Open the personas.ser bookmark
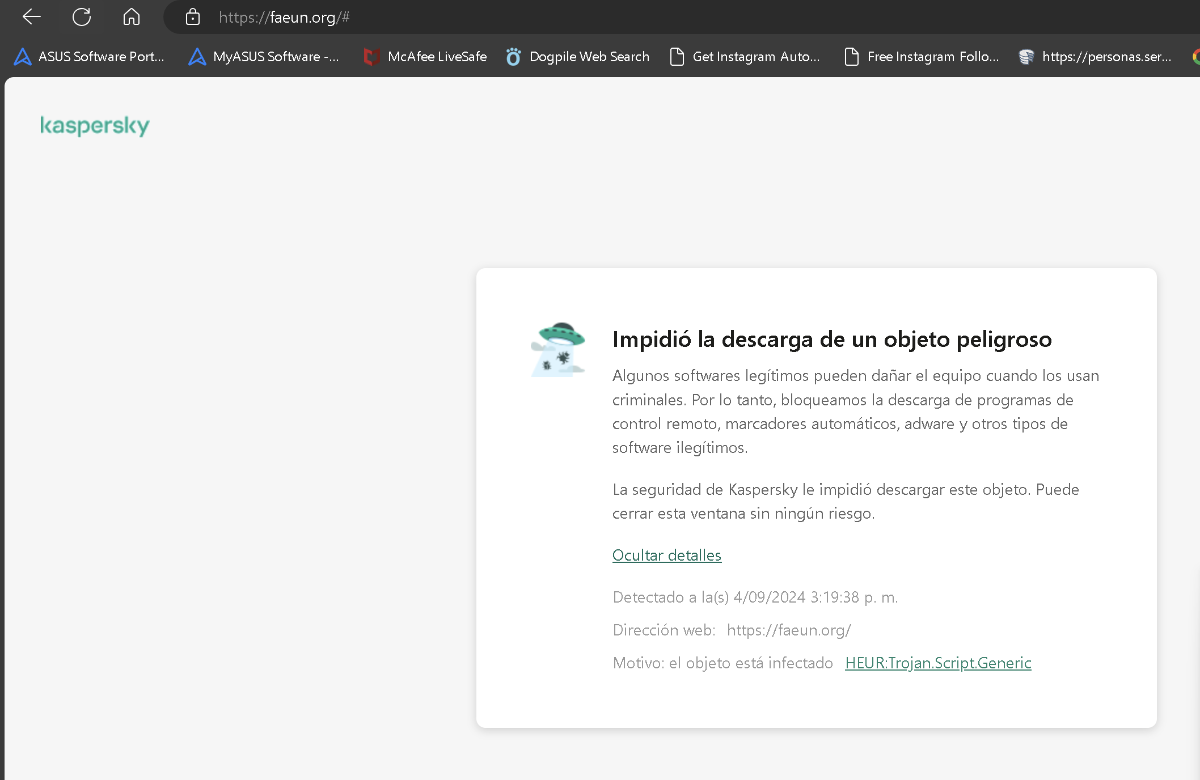Image resolution: width=1200 pixels, height=780 pixels. [x=1095, y=57]
